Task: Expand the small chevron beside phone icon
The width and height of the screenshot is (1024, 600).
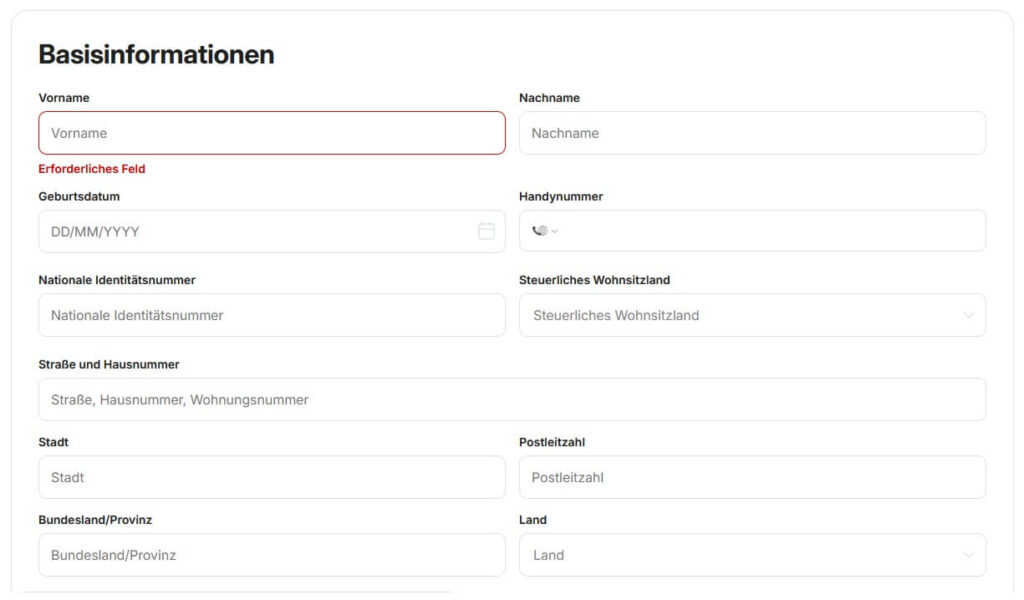Action: coord(555,232)
